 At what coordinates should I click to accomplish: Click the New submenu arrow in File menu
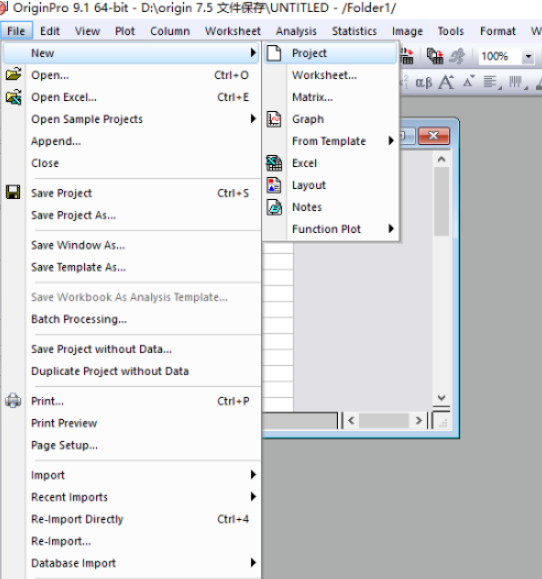(x=253, y=53)
